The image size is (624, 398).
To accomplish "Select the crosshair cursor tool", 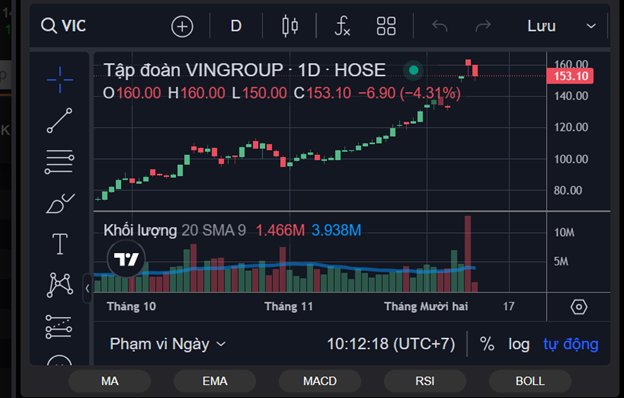I will pos(60,80).
